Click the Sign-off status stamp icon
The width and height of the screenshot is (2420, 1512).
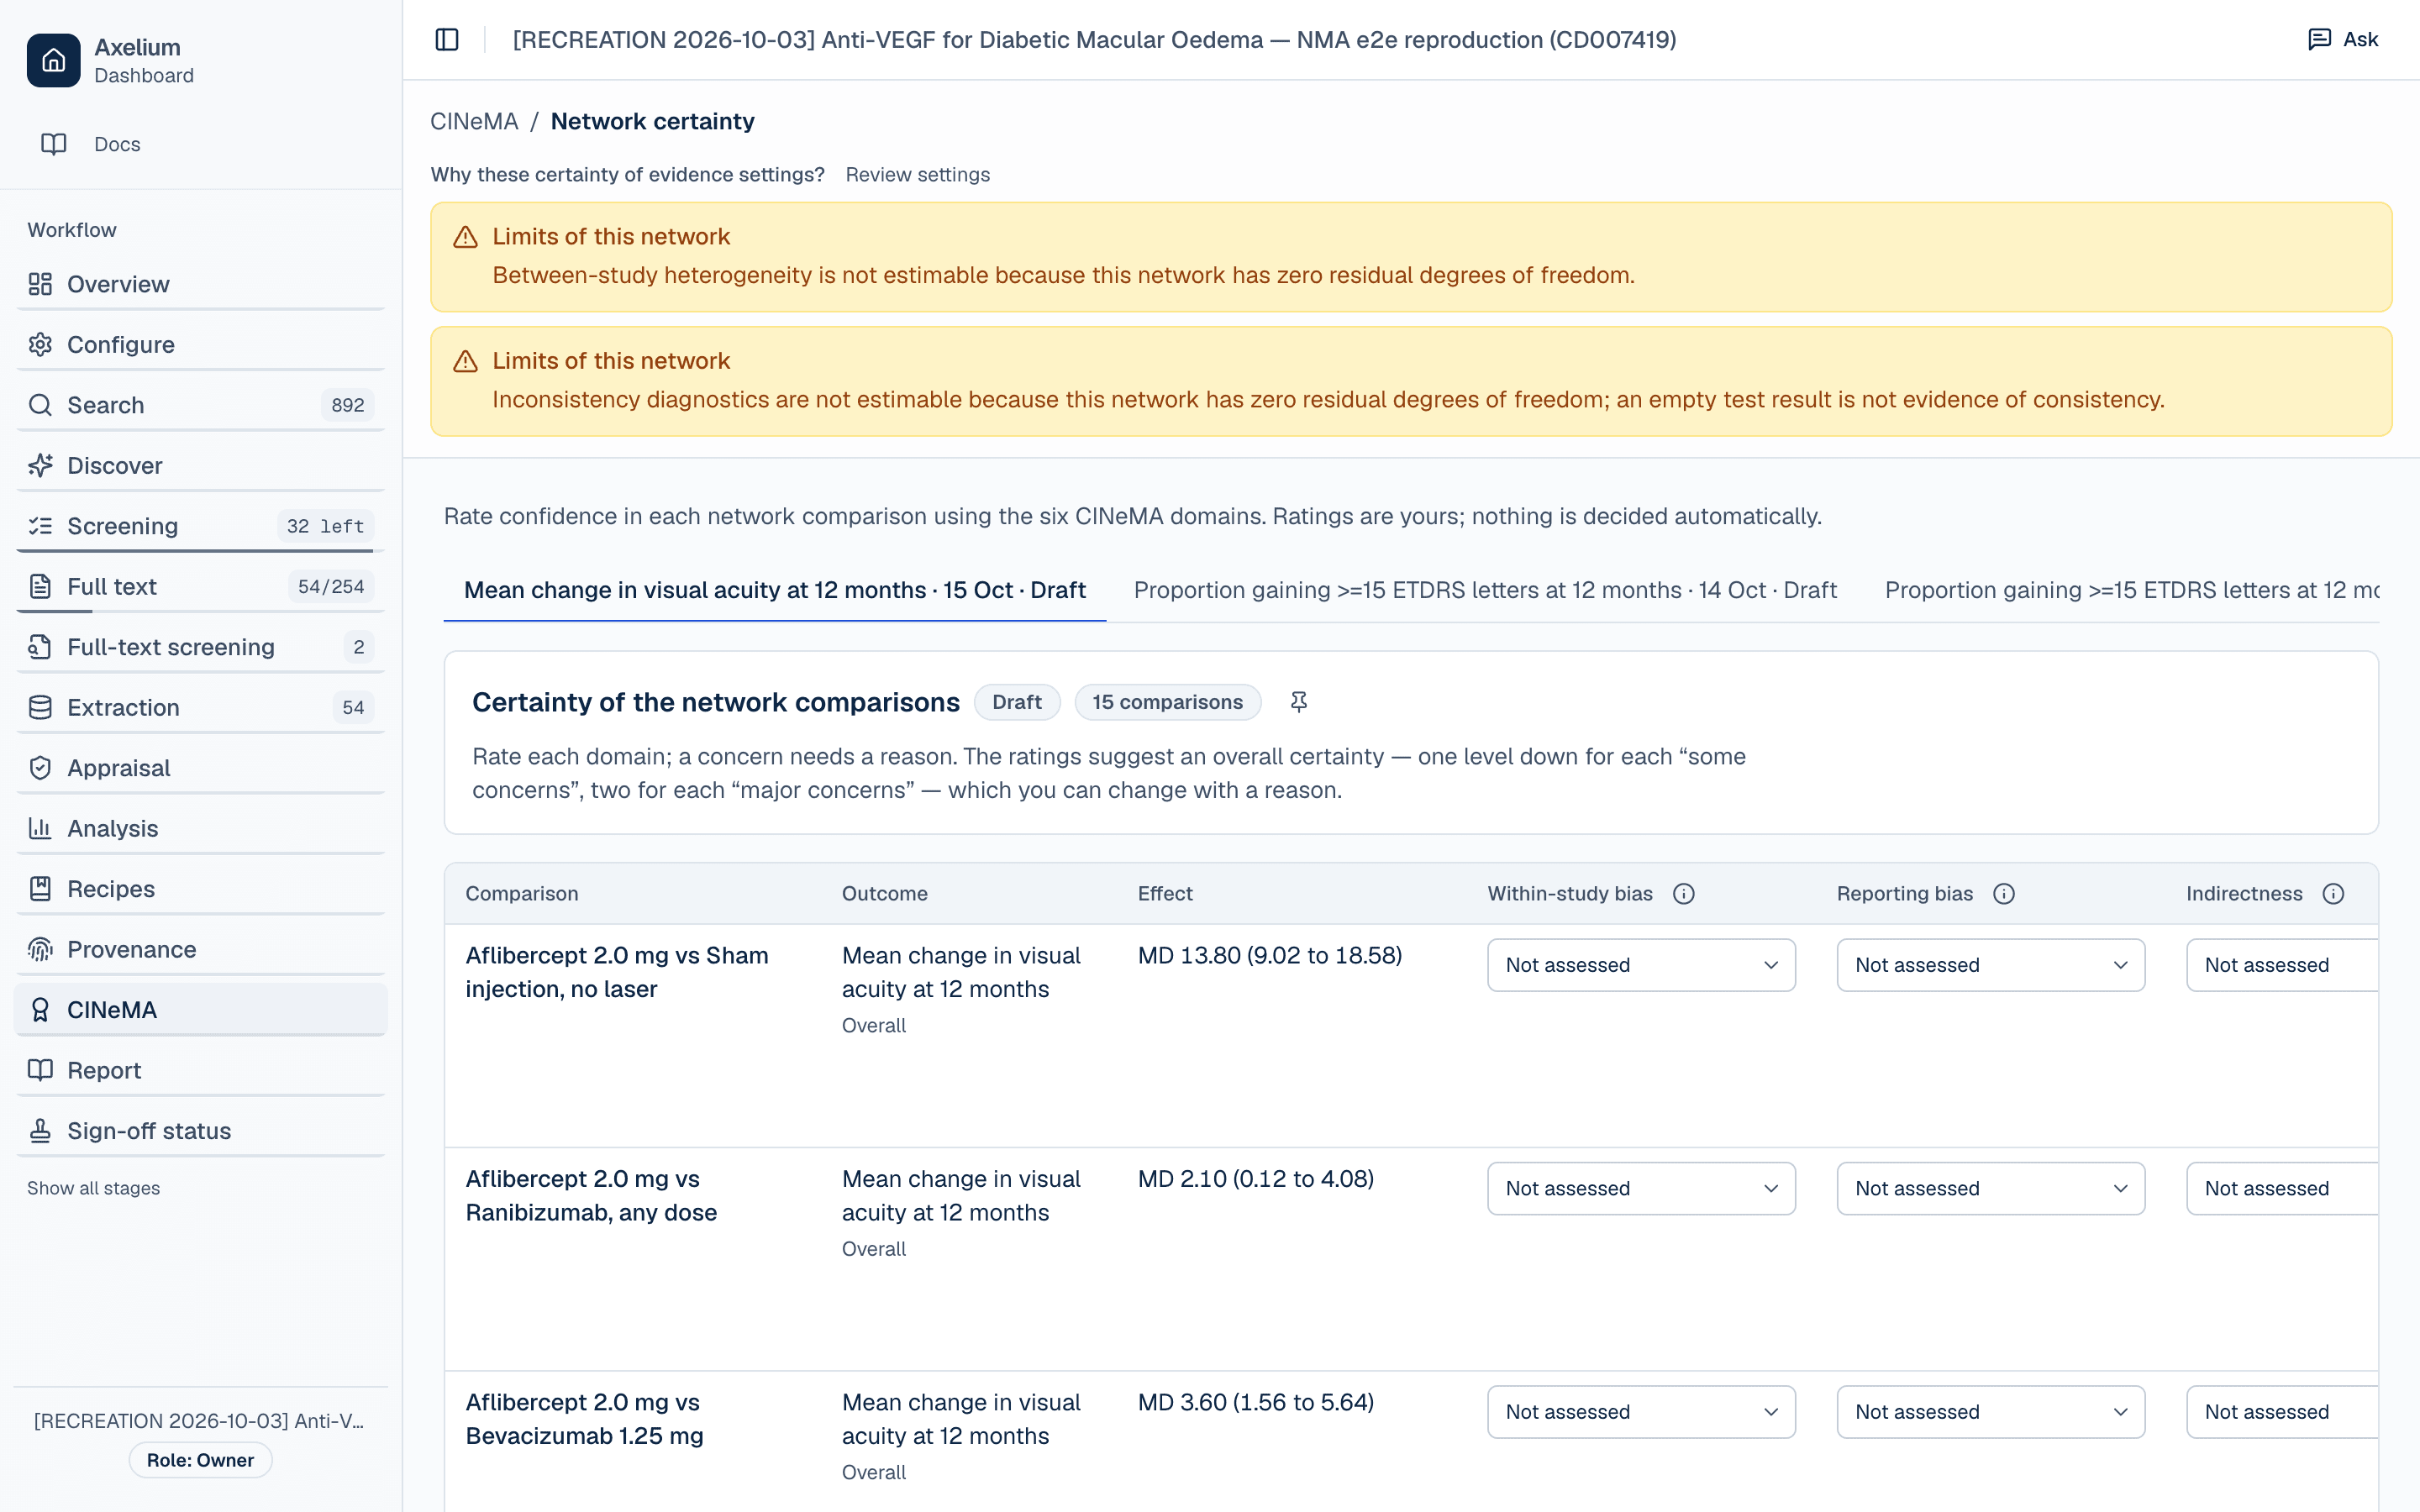pyautogui.click(x=40, y=1131)
